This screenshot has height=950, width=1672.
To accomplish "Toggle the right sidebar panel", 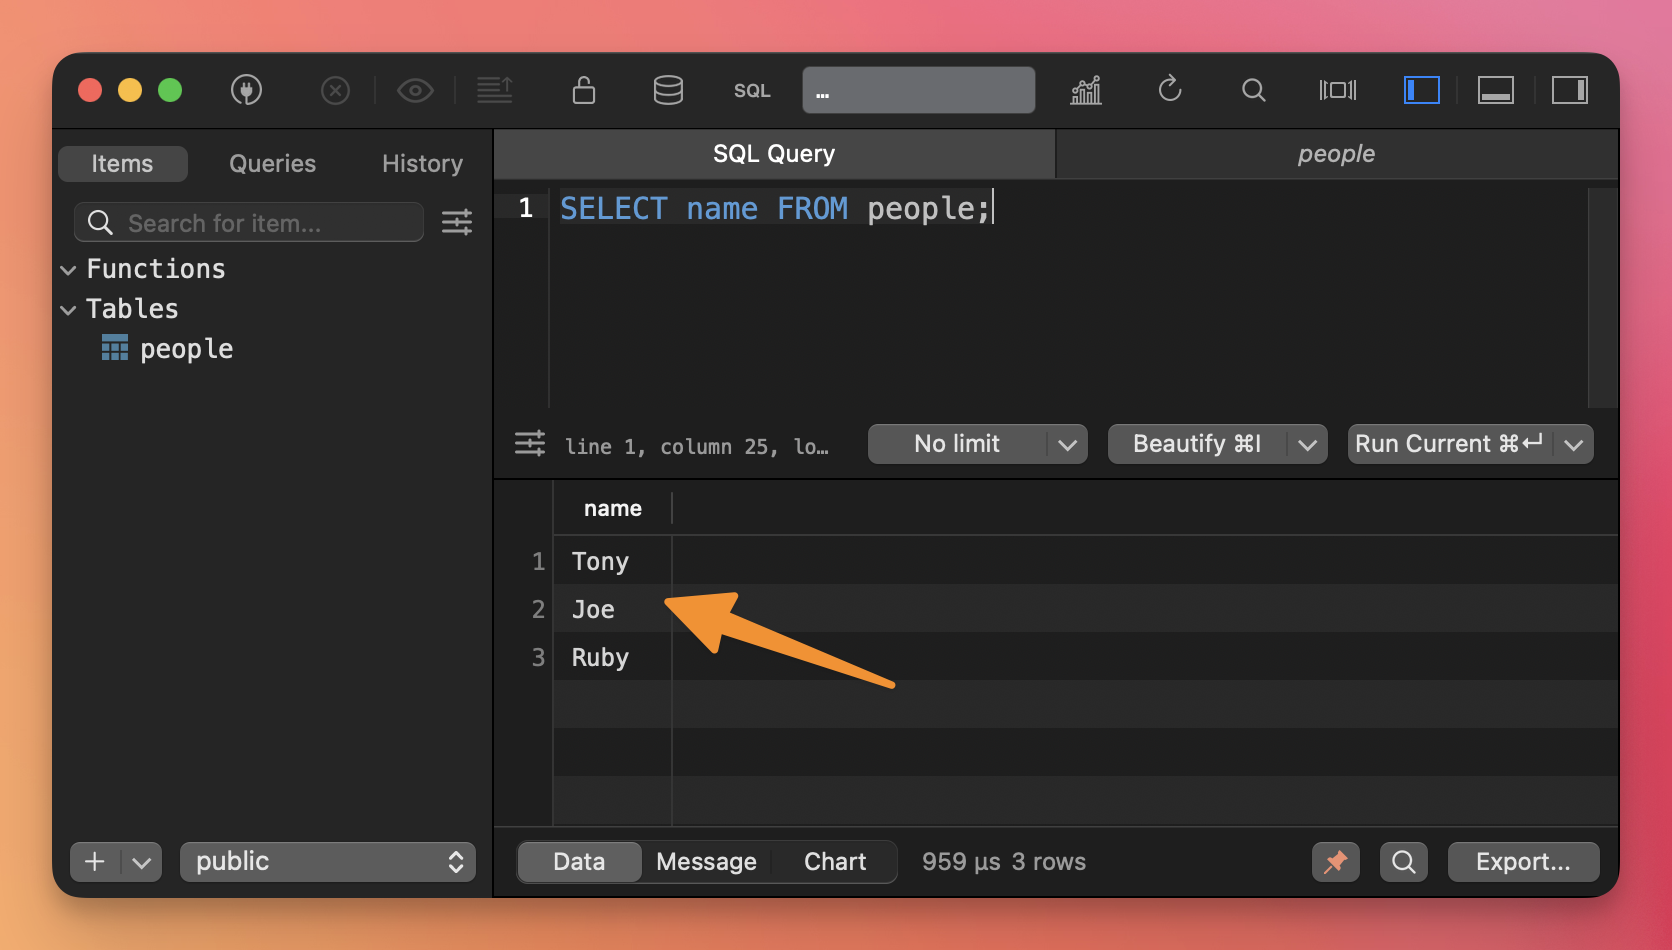I will [x=1569, y=90].
